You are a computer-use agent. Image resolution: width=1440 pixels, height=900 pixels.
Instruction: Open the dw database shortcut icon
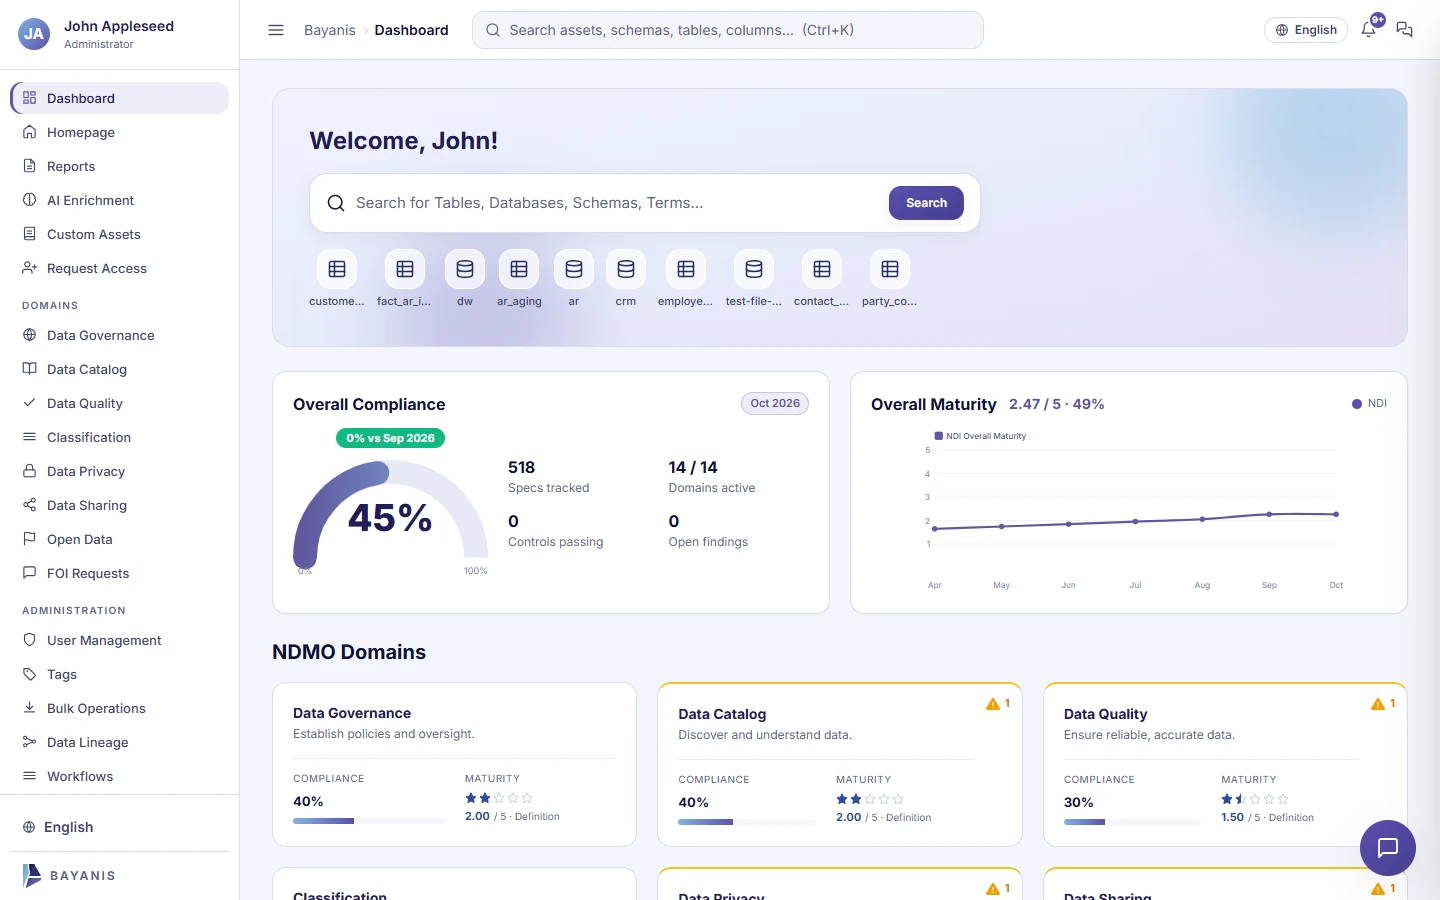pos(465,269)
